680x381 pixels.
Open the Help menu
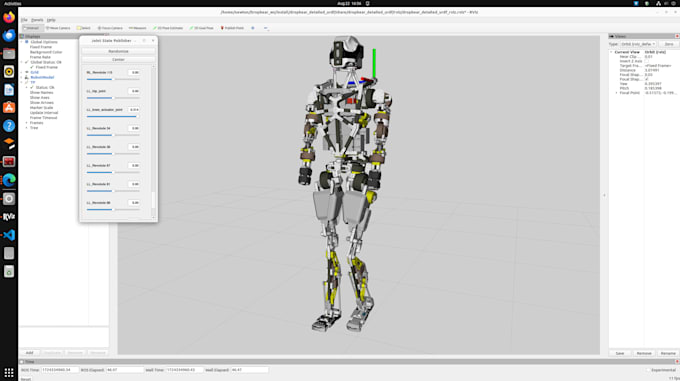coord(51,20)
